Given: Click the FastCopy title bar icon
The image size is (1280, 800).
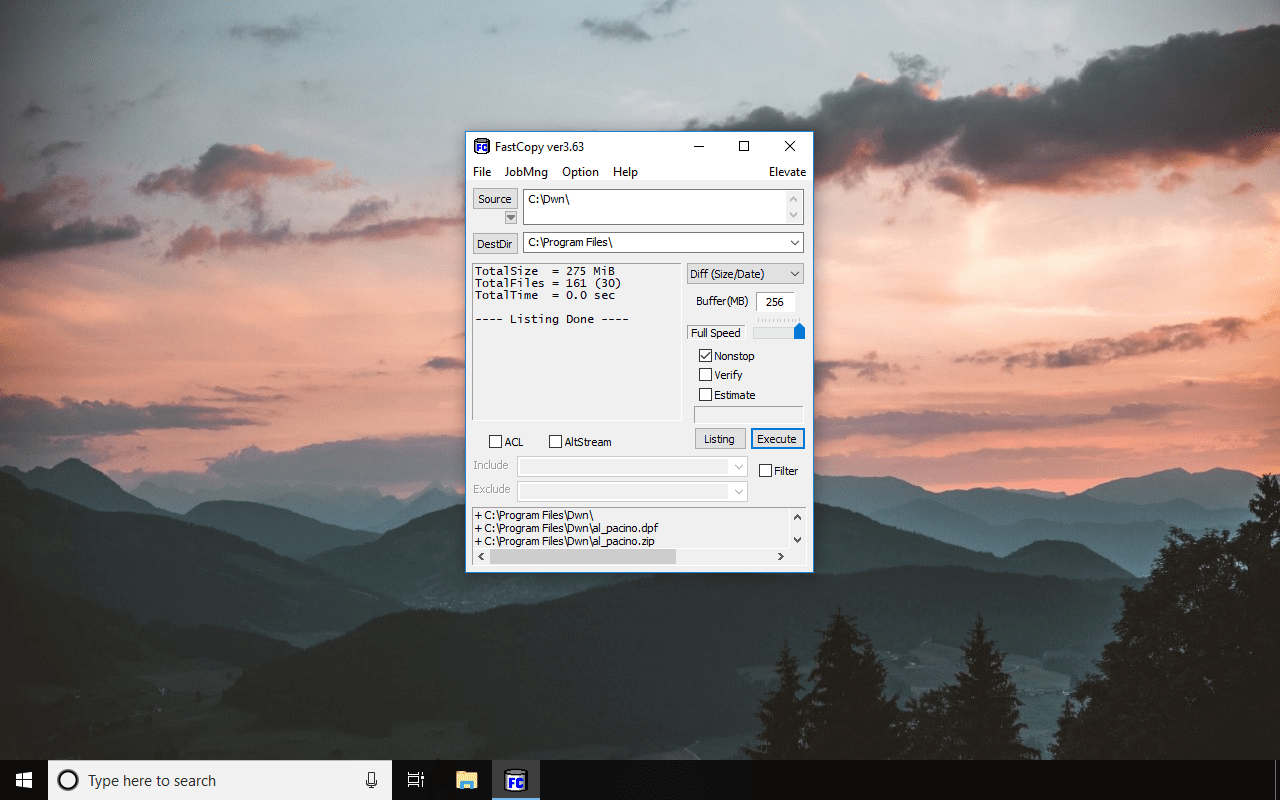Looking at the screenshot, I should [x=482, y=147].
